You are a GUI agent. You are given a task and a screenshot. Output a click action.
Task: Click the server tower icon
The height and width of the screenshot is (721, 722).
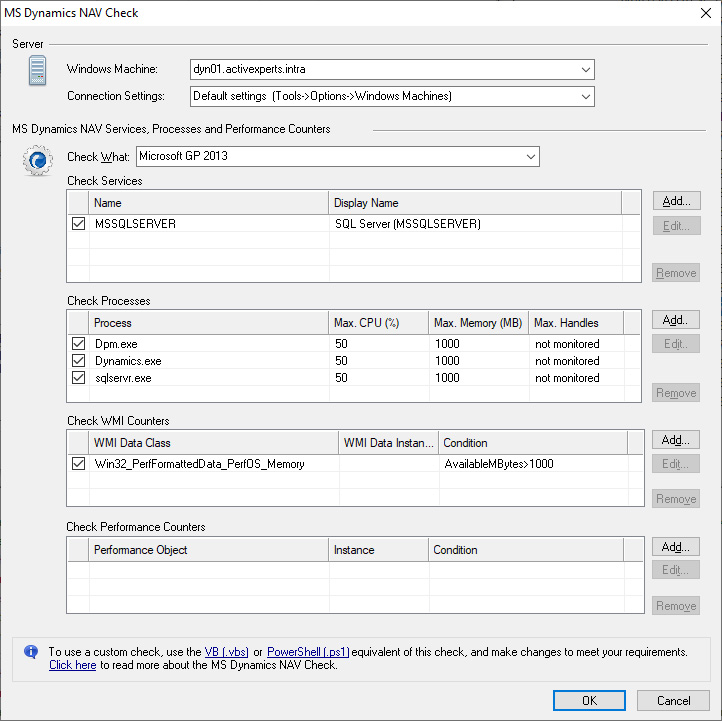pos(37,70)
